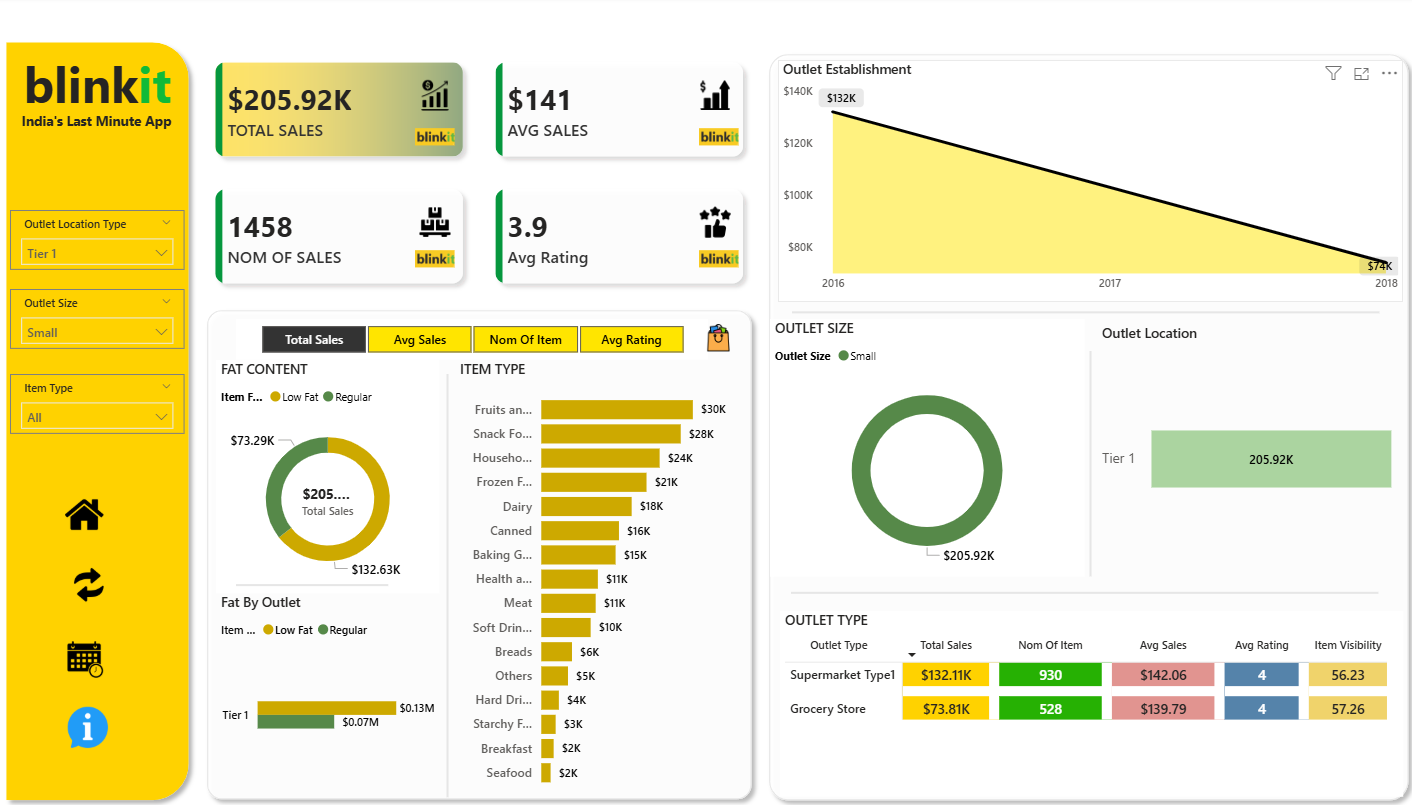Sort table by Nom Of Item column header
Screen dimensions: 1412x805
point(1050,645)
